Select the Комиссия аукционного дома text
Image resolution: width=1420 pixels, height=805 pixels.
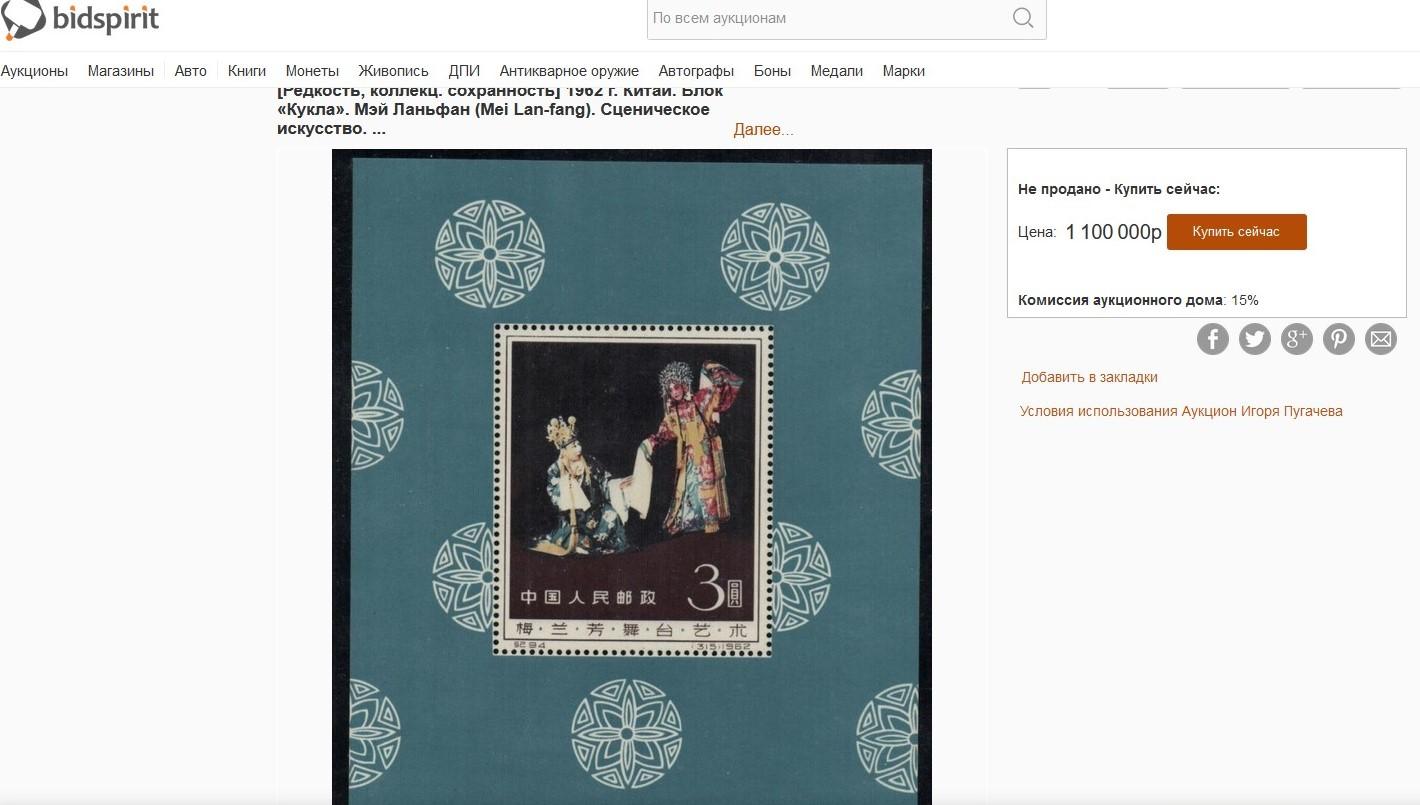(x=1120, y=300)
